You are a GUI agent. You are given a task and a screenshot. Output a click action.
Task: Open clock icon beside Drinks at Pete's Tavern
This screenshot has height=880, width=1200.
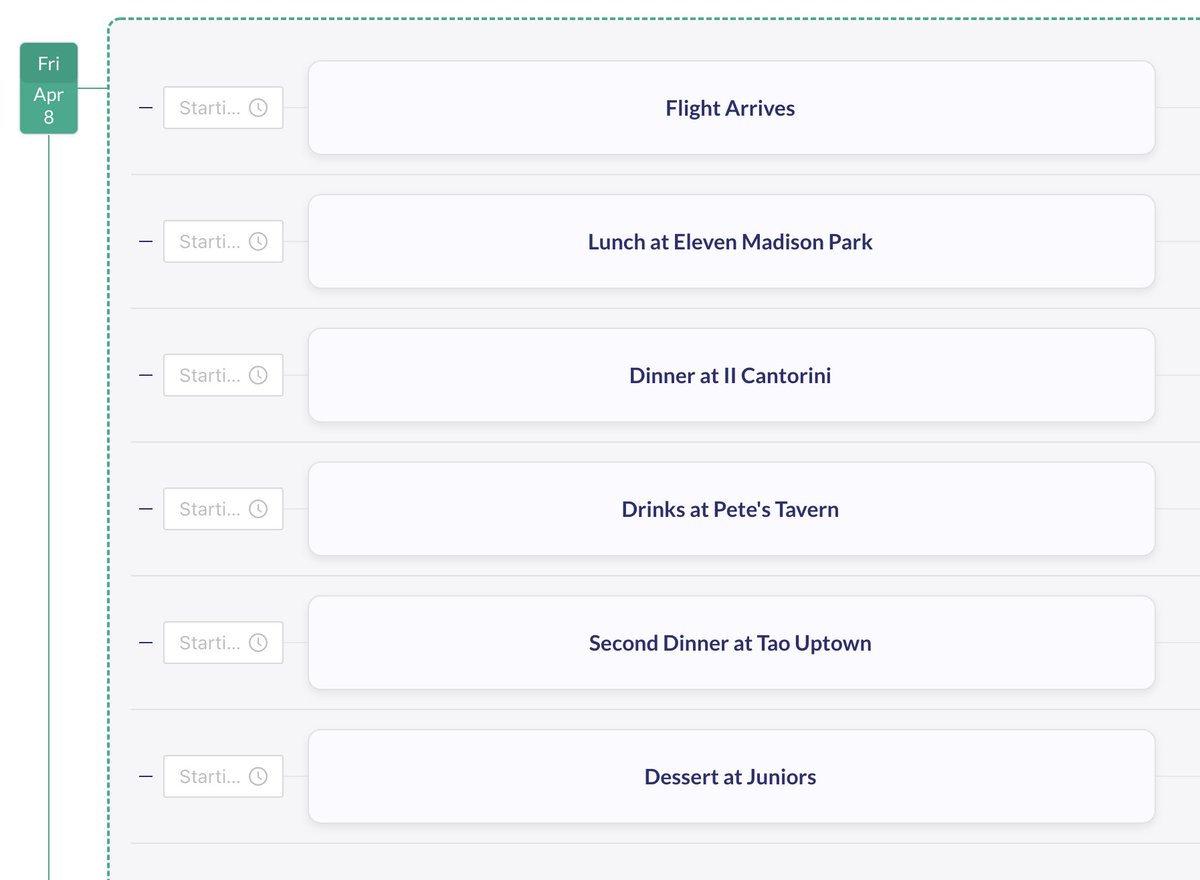pos(258,509)
